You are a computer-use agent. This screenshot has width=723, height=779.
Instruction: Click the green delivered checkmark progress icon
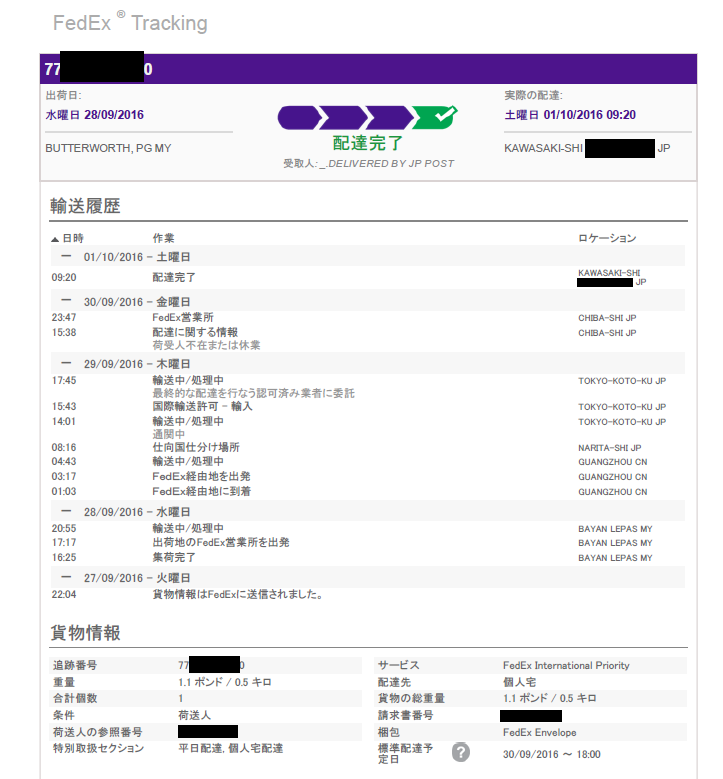coord(435,117)
